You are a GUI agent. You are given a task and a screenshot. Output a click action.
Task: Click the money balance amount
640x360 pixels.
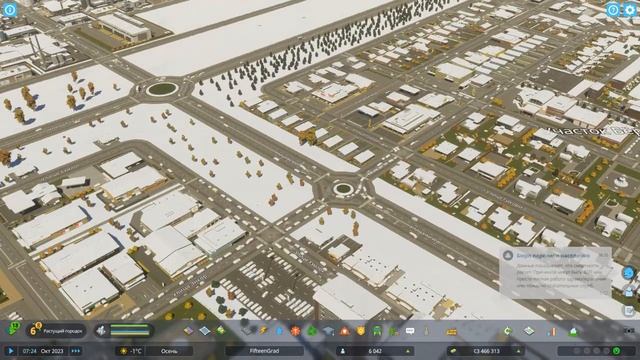click(x=487, y=351)
